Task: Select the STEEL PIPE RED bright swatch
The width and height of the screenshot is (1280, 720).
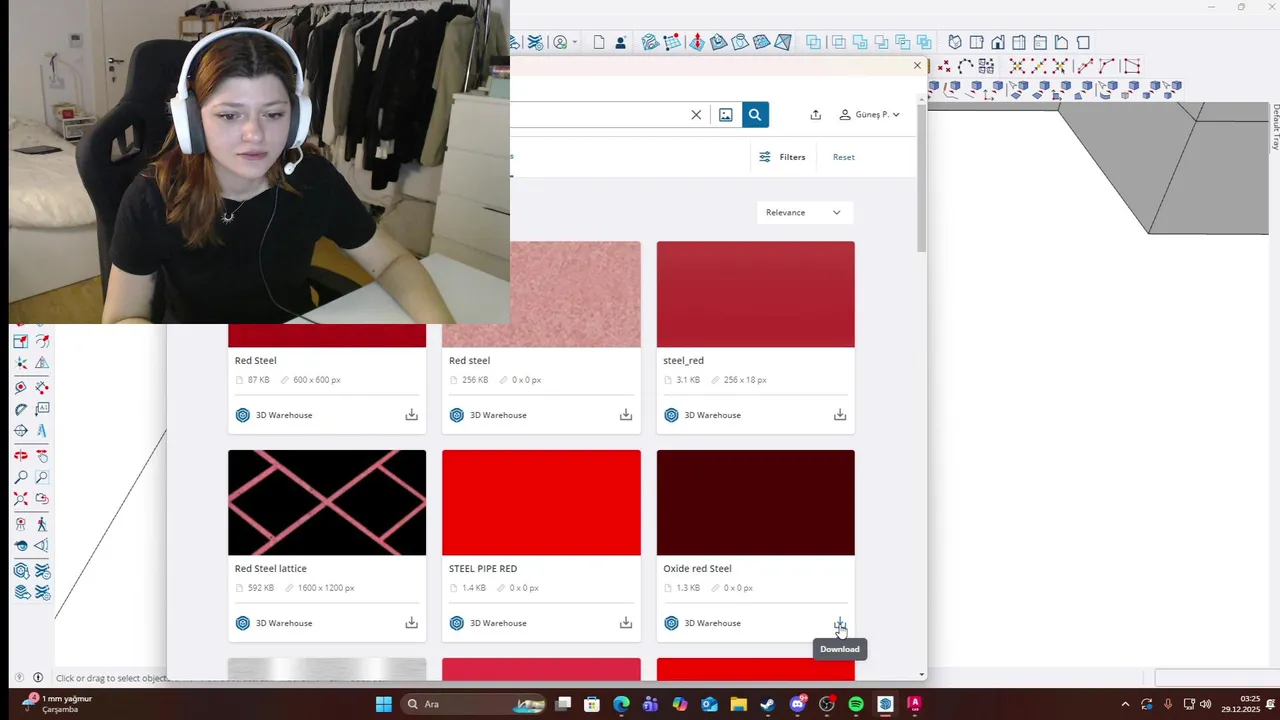Action: 541,502
